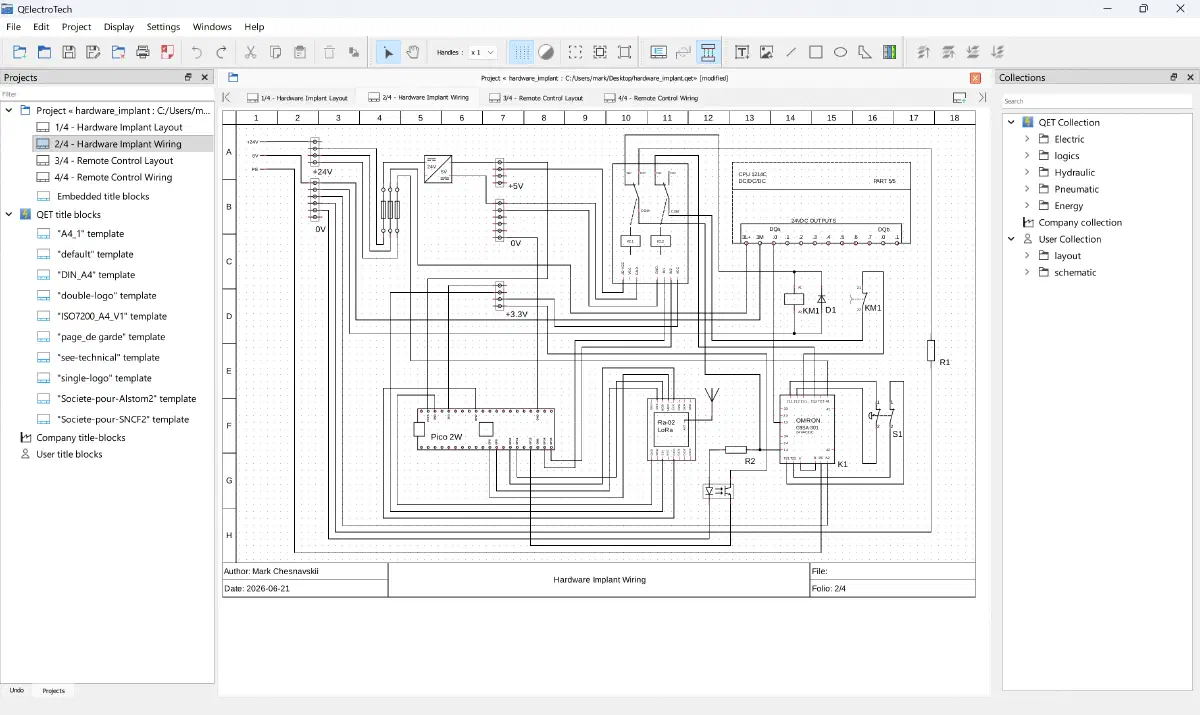Open the Project menu

click(76, 27)
